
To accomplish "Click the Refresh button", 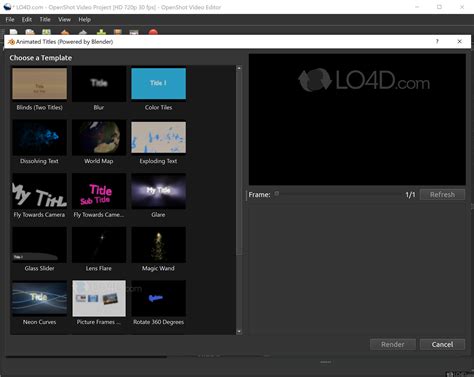I will coord(442,195).
